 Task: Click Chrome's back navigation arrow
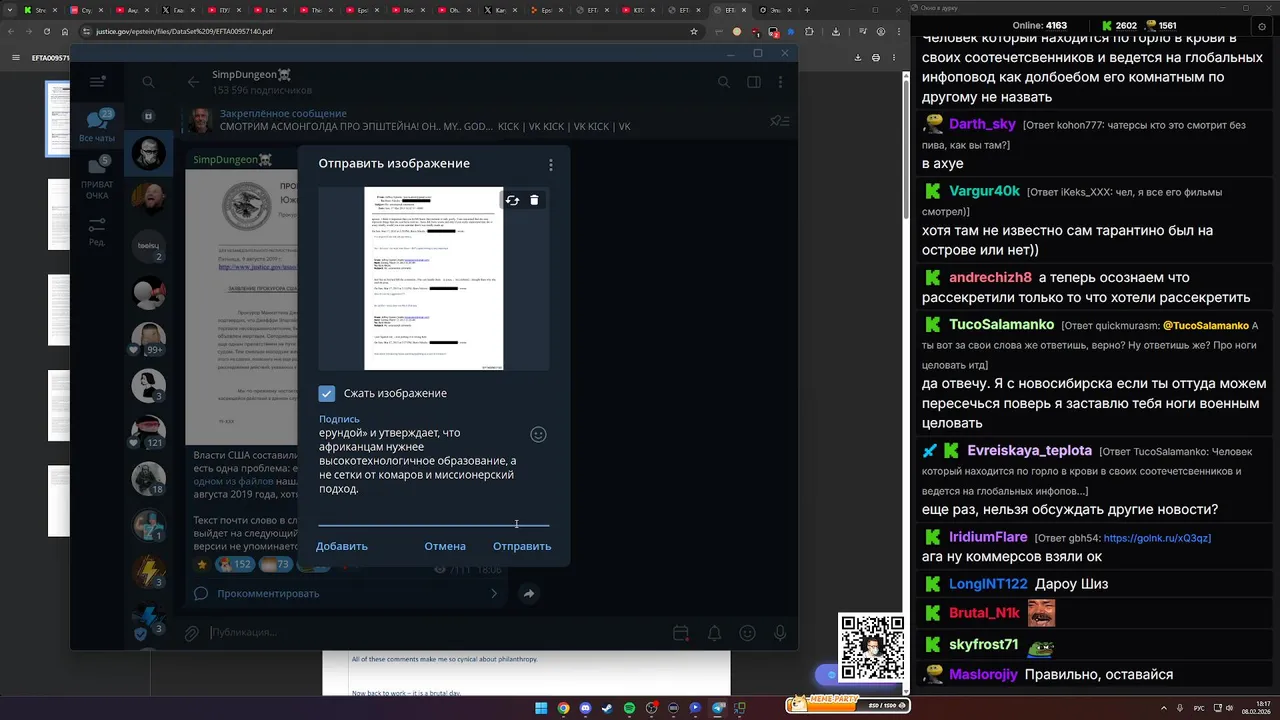(11, 31)
